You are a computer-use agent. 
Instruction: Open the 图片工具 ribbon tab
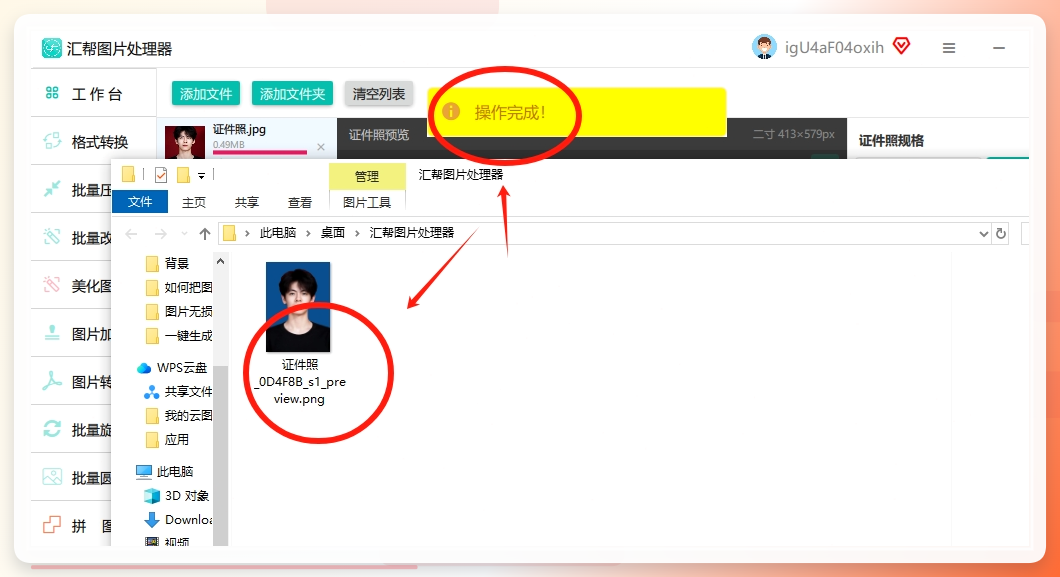pos(367,202)
